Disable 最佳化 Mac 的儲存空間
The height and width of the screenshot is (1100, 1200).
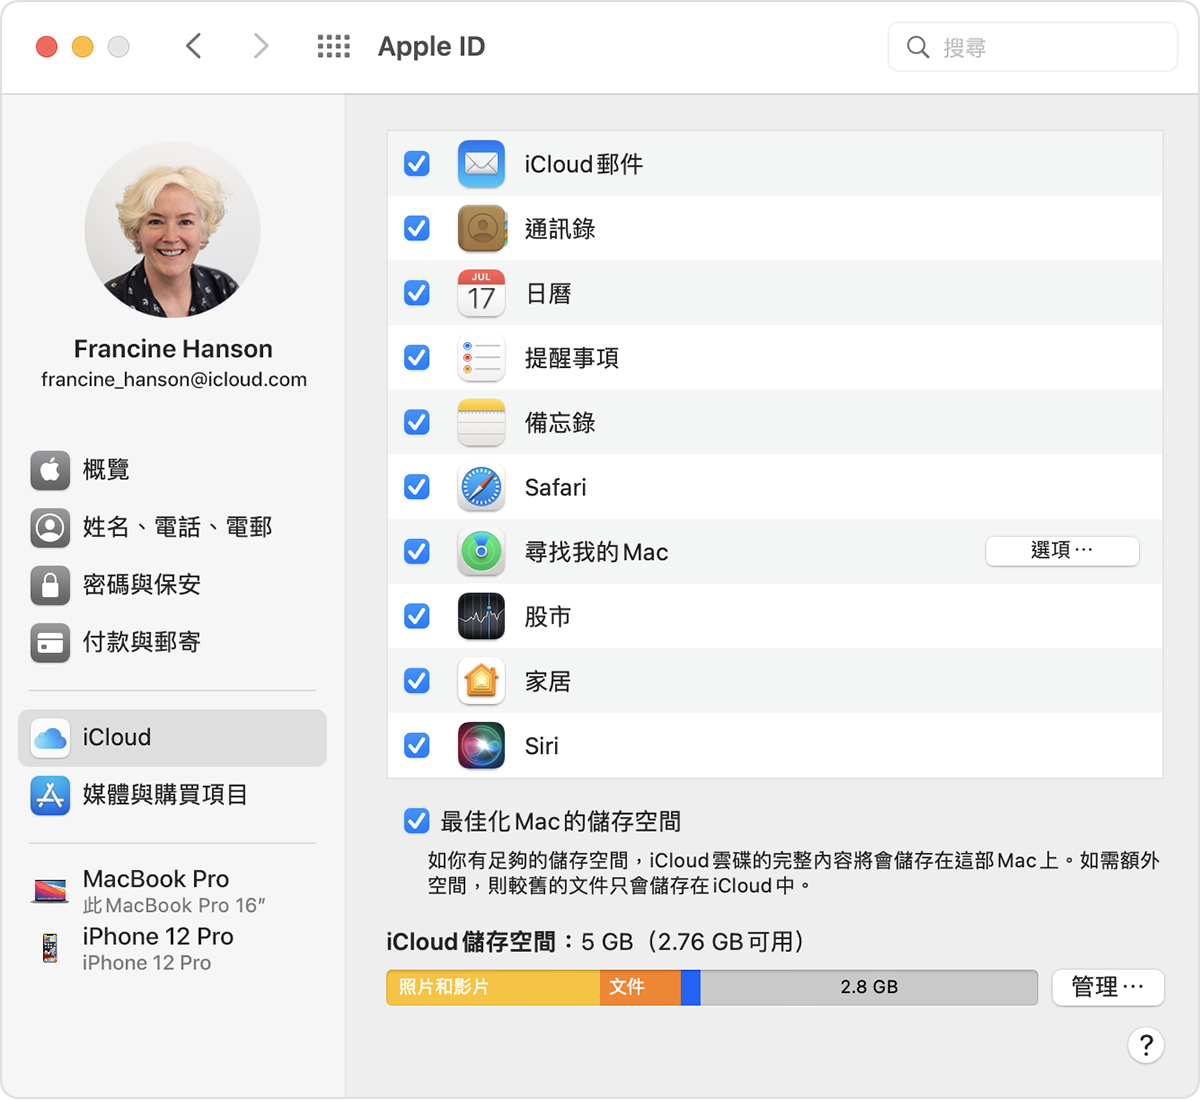click(x=416, y=821)
